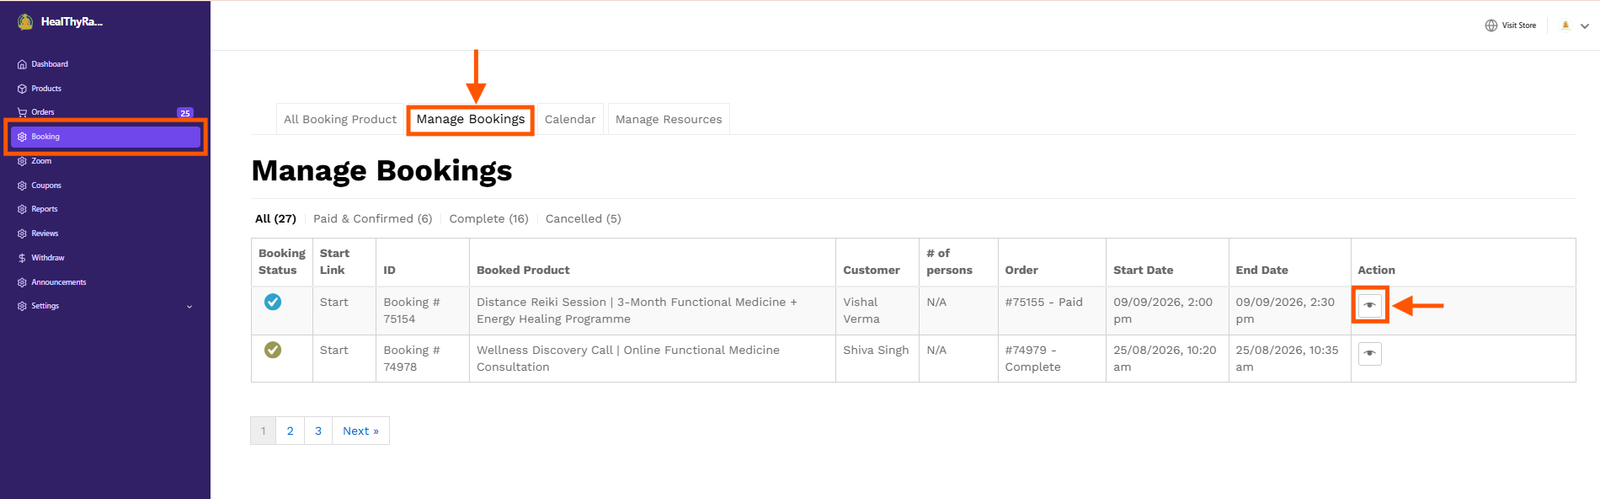Click Start link for Booking 75154

click(334, 302)
